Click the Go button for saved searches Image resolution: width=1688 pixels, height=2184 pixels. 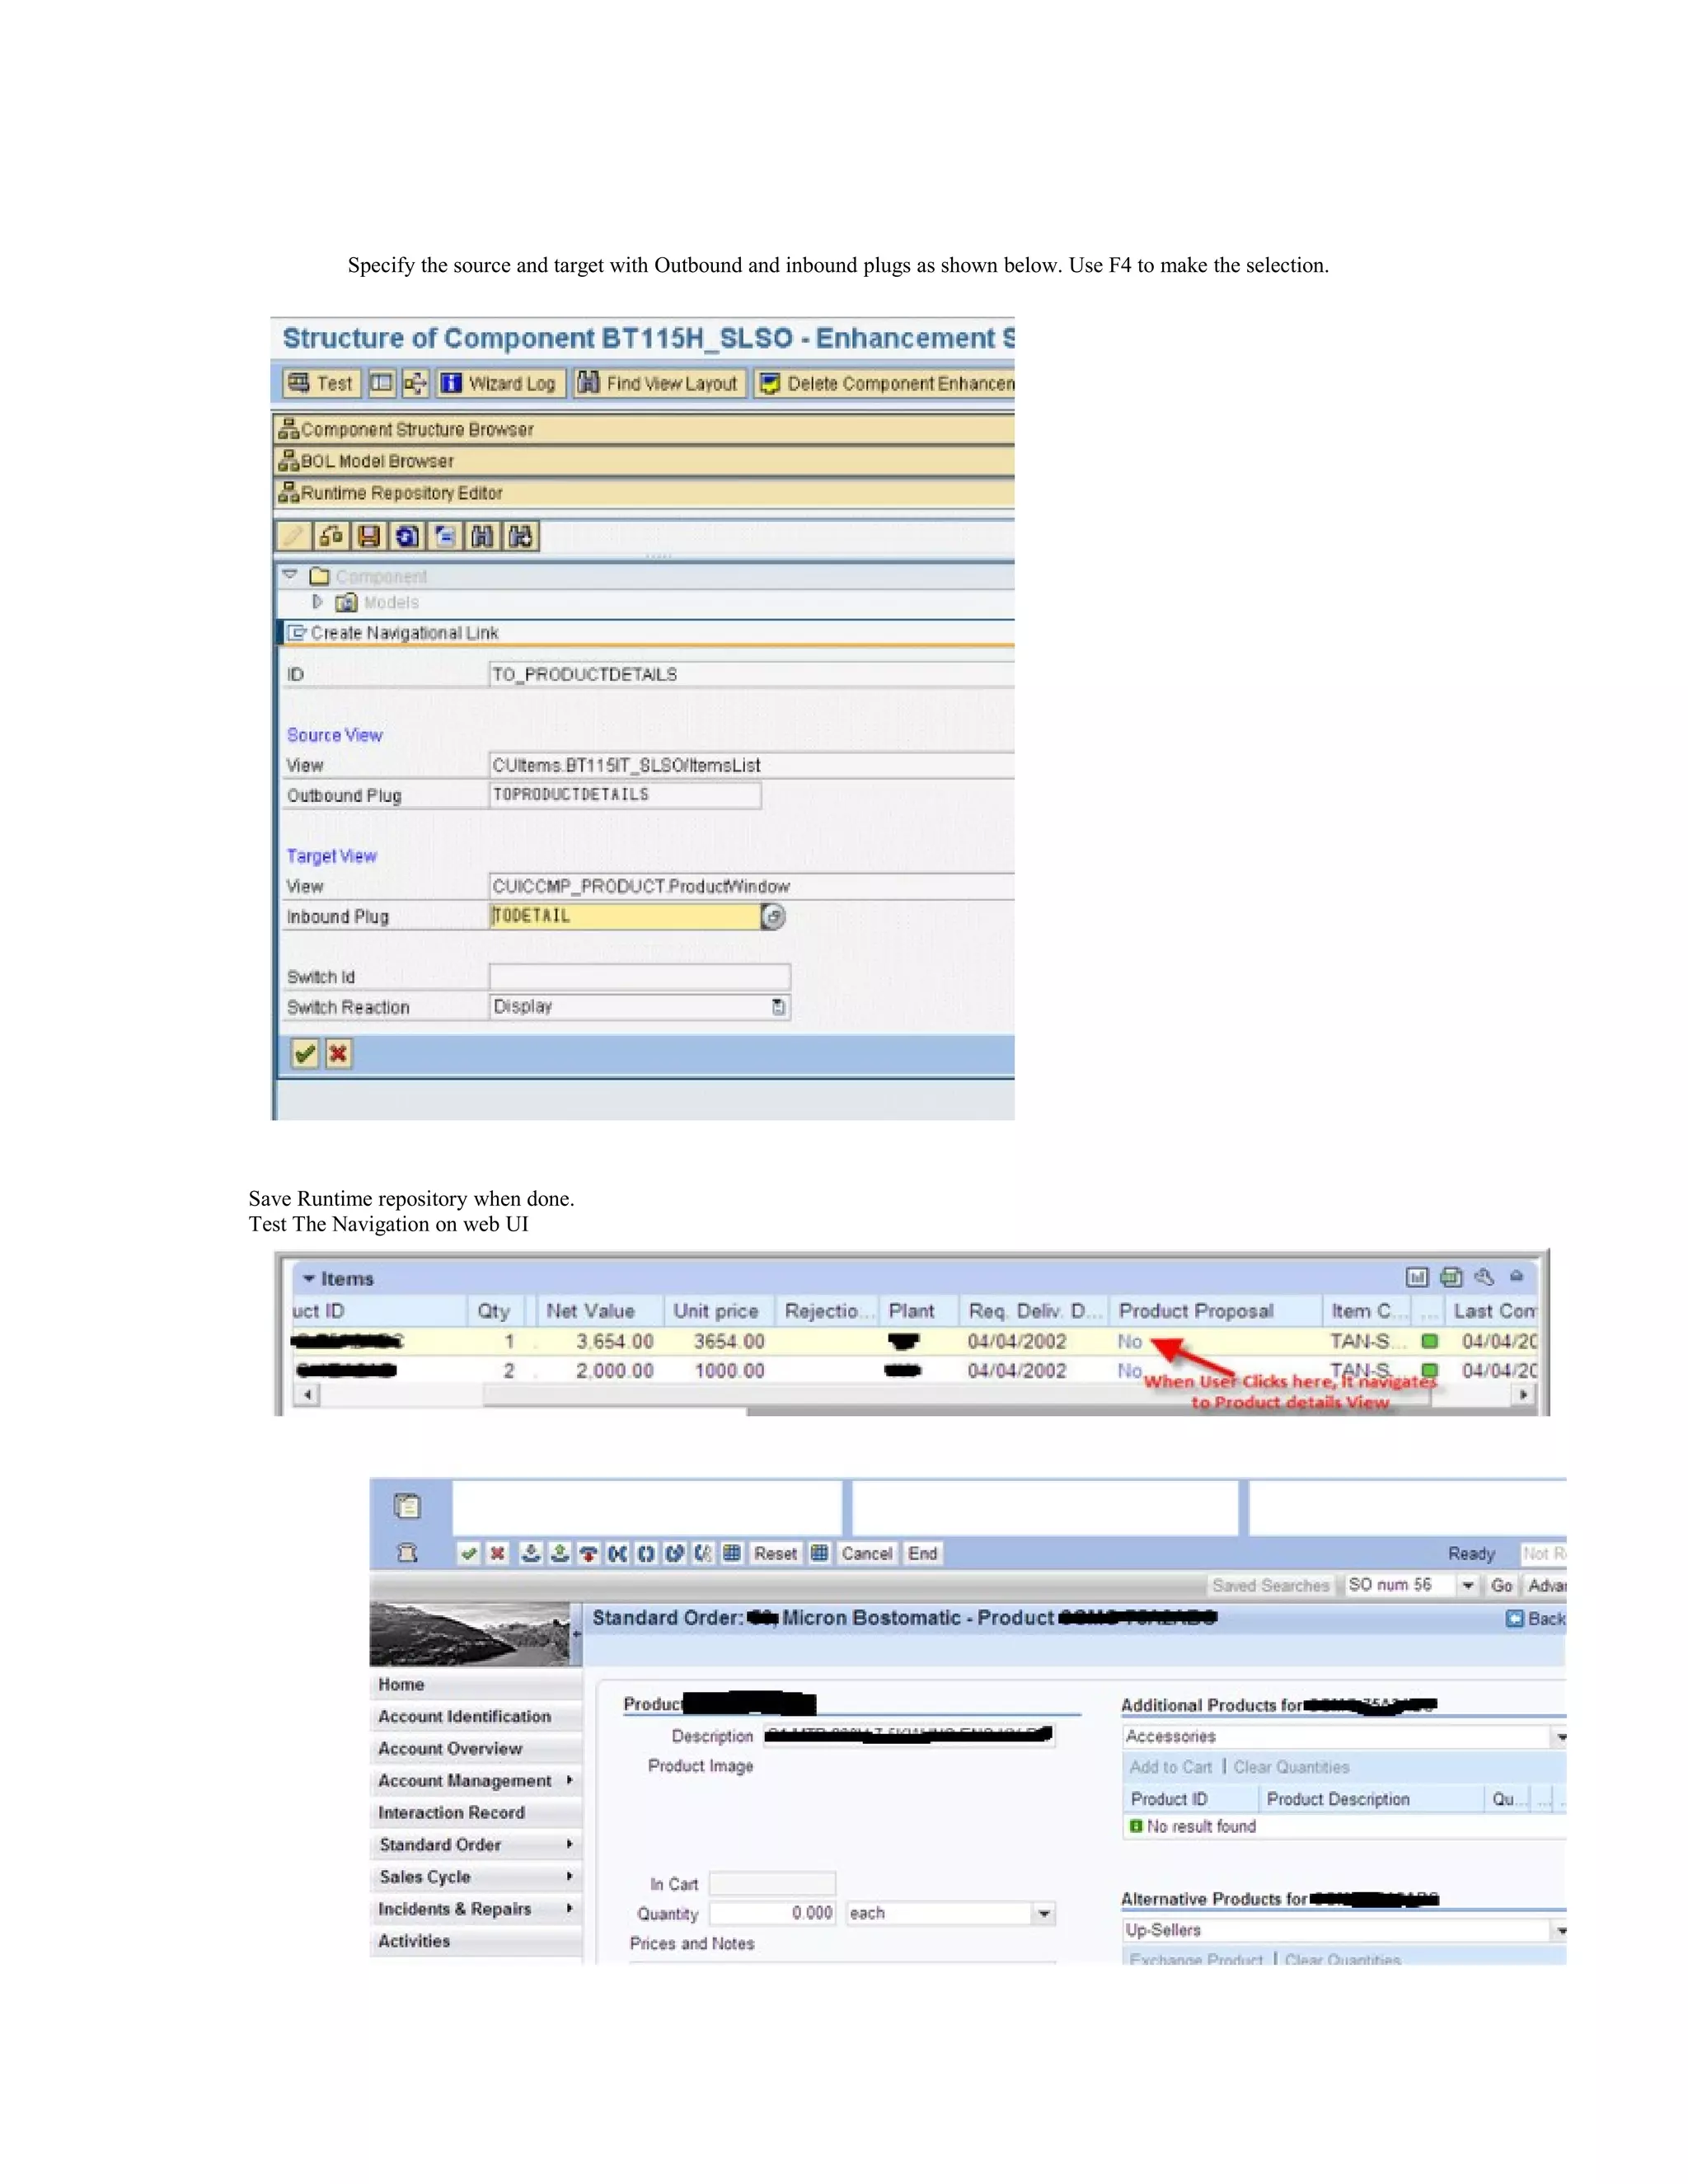1501,1585
